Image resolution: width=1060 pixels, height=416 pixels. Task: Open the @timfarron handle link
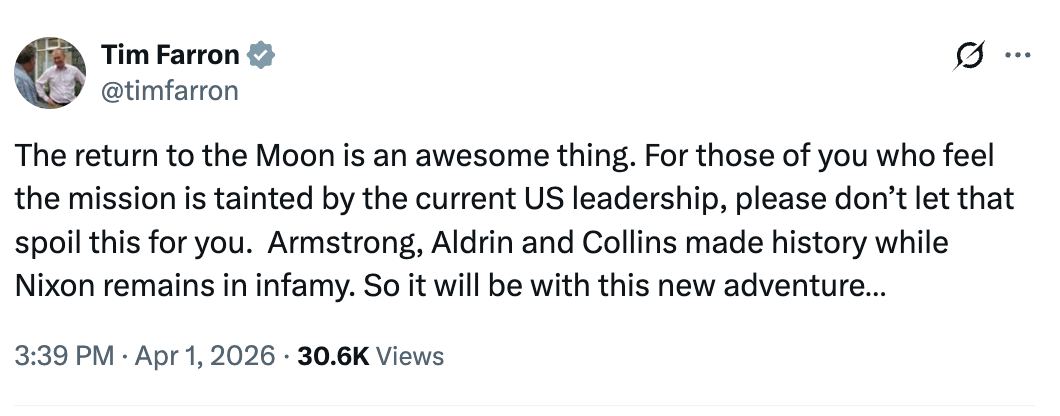(170, 91)
